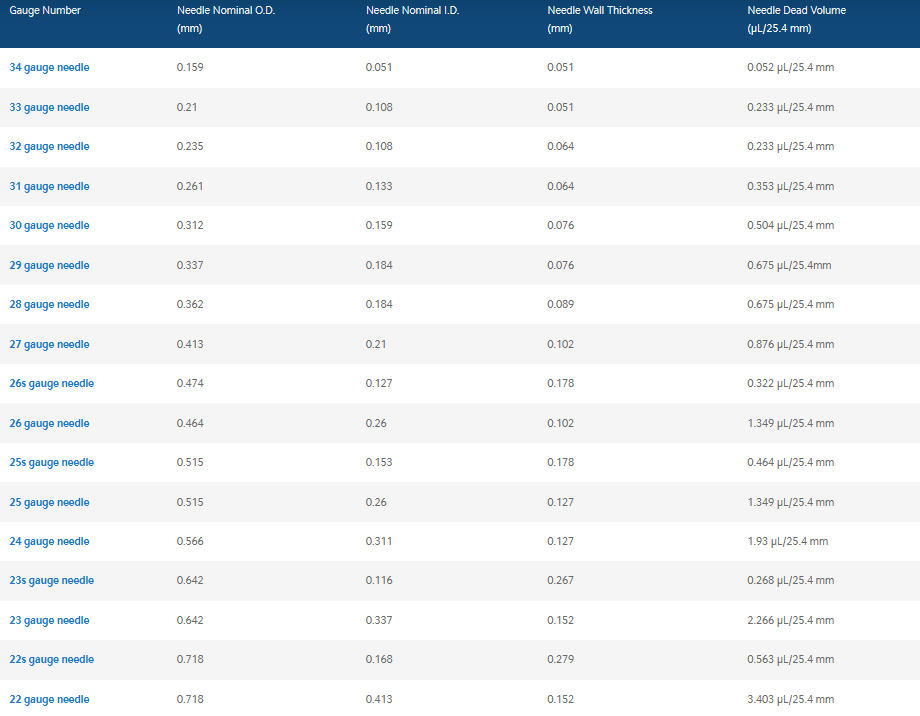Select the 0.089 wall thickness value
Screen dimensions: 920x716
point(560,304)
